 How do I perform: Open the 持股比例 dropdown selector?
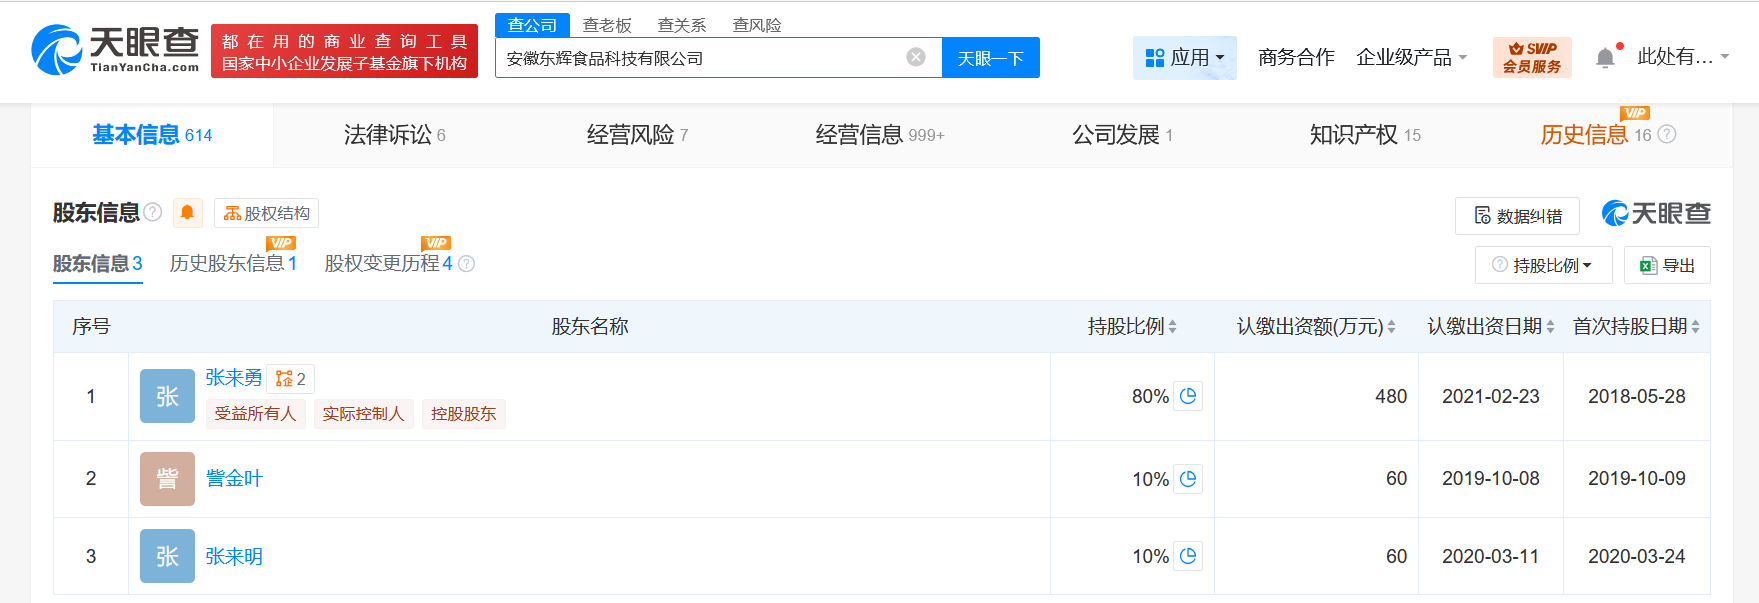click(x=1543, y=265)
